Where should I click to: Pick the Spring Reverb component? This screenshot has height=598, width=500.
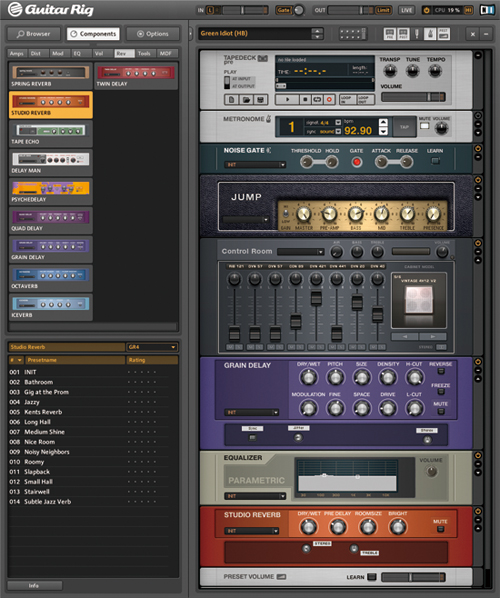pos(50,76)
